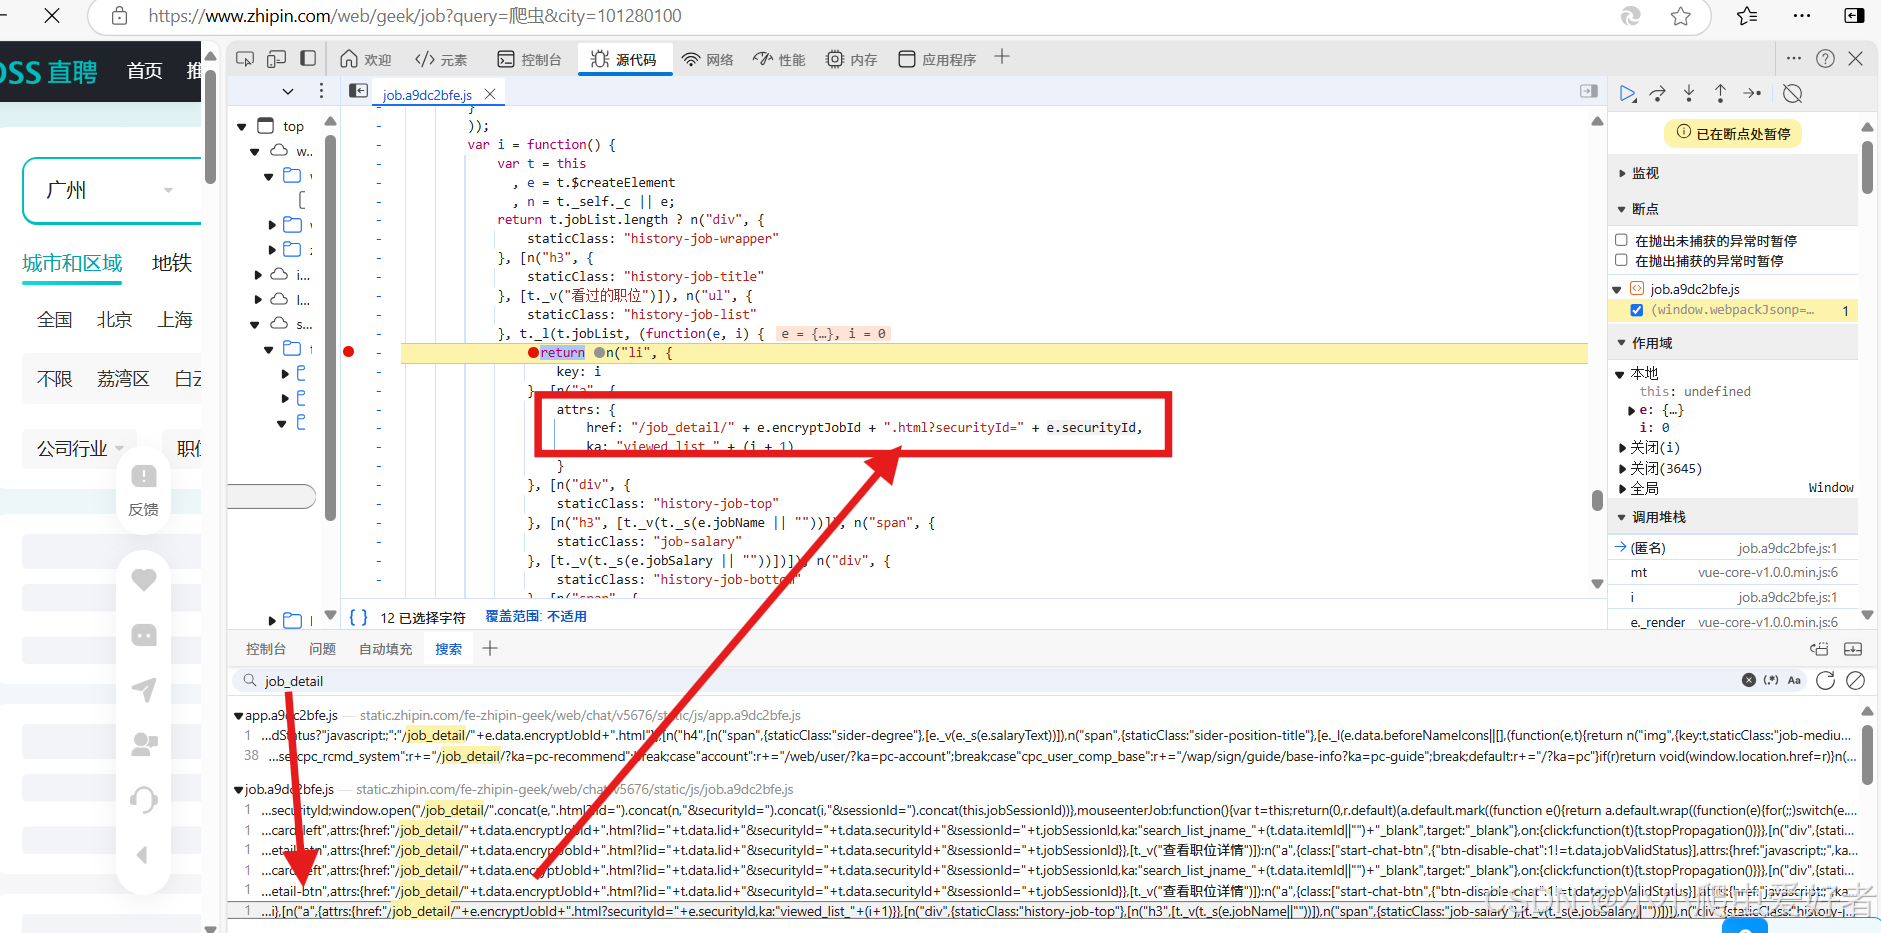Open browser settings and more menu
Viewport: 1881px width, 933px height.
(1802, 16)
